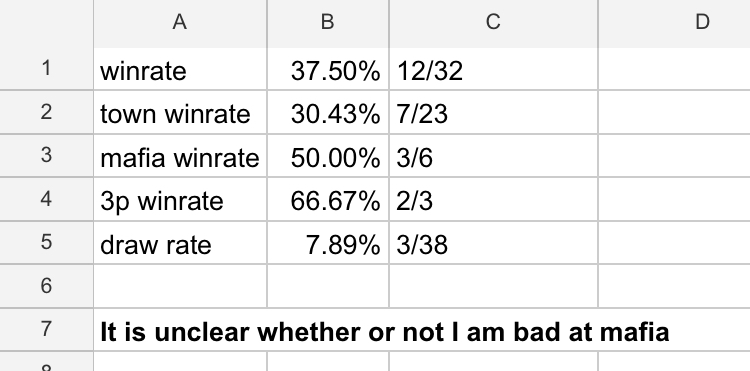
Task: Select the 7/23 cell
Action: [x=493, y=112]
